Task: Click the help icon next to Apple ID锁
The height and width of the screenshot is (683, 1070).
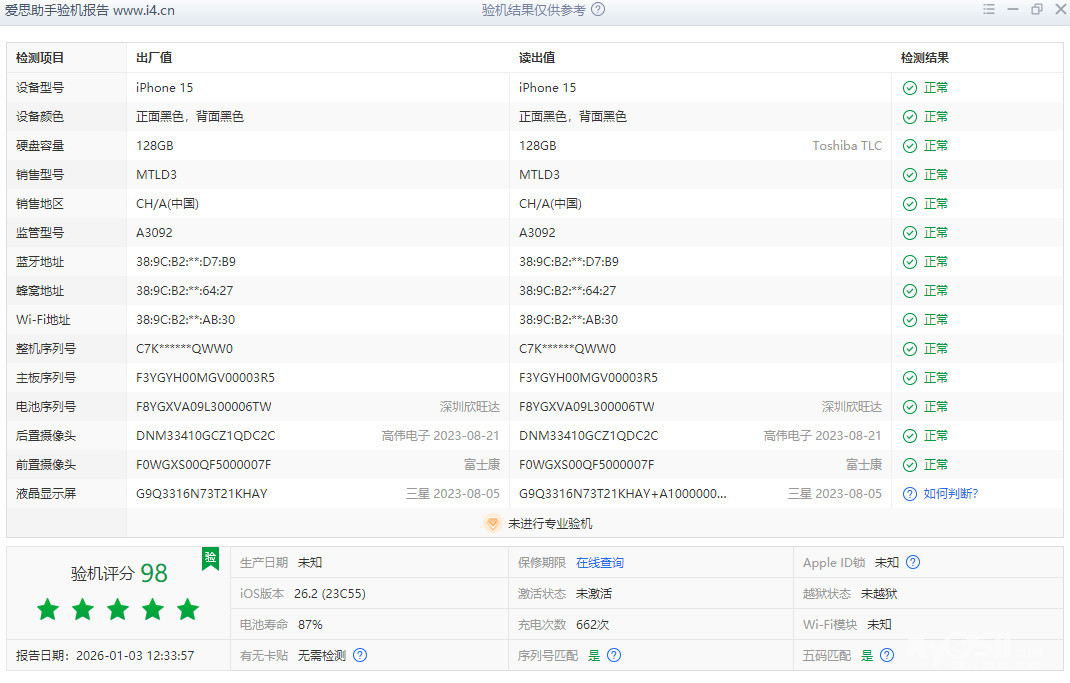Action: 913,563
